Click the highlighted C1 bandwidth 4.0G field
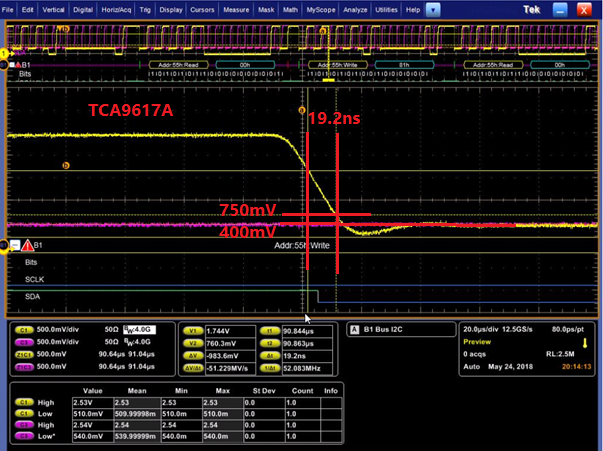 139,330
